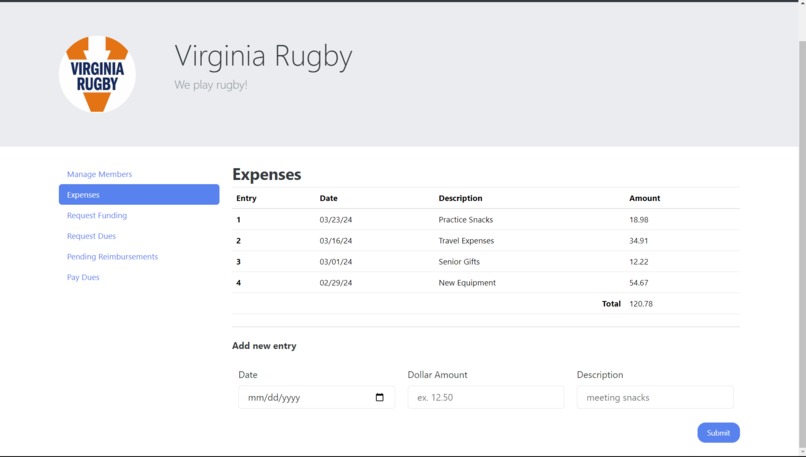Click the amount 18.98
This screenshot has width=806, height=457.
638,220
